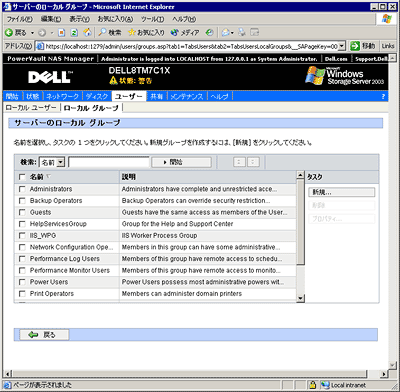Toggle the select-all checkbox in header
400x392 pixels.
(x=22, y=177)
